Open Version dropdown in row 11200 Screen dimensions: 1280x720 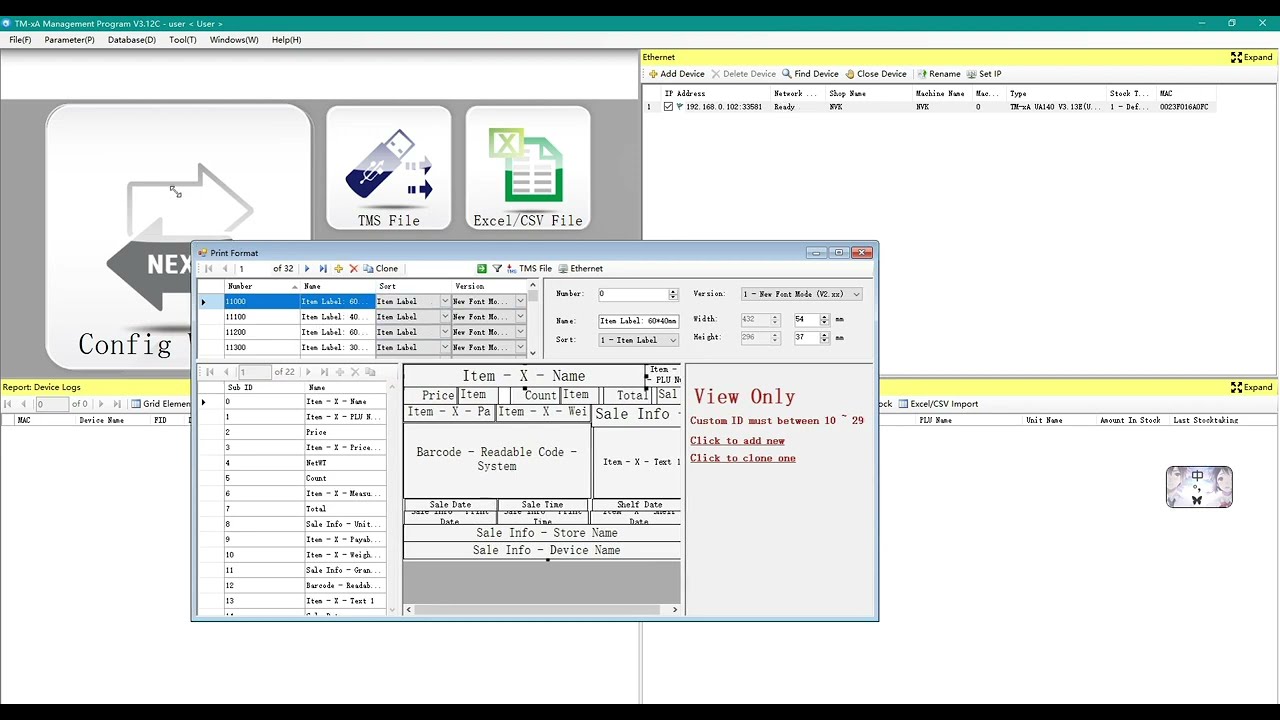coord(520,332)
